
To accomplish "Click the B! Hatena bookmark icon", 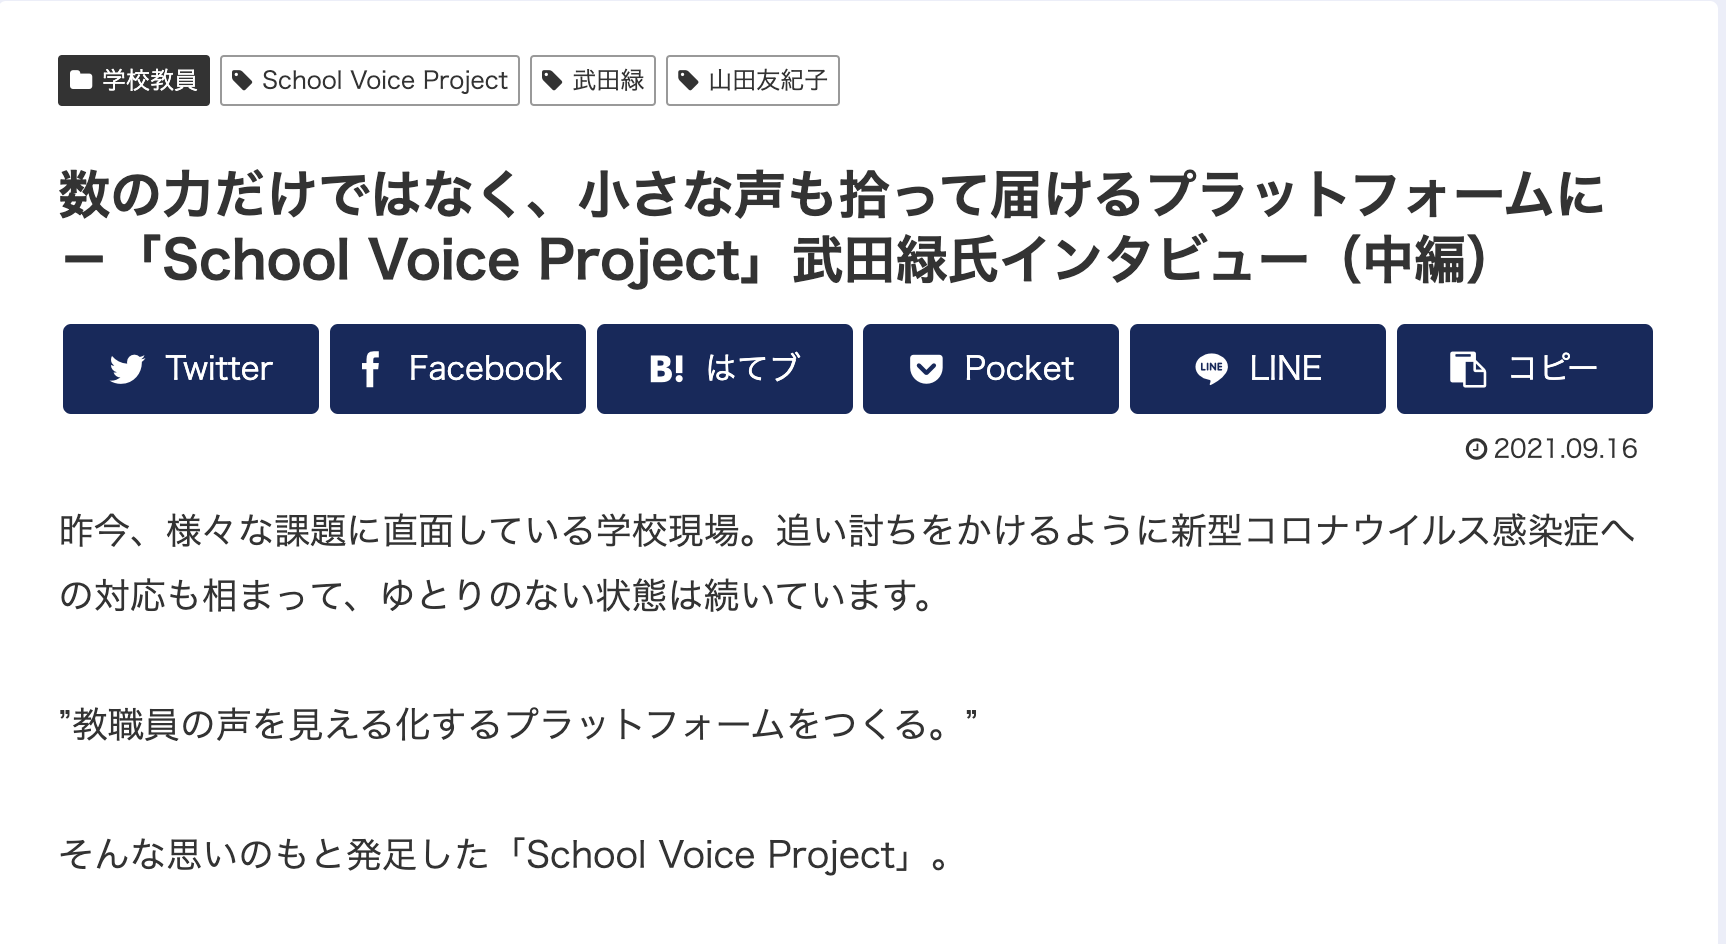I will coord(665,368).
